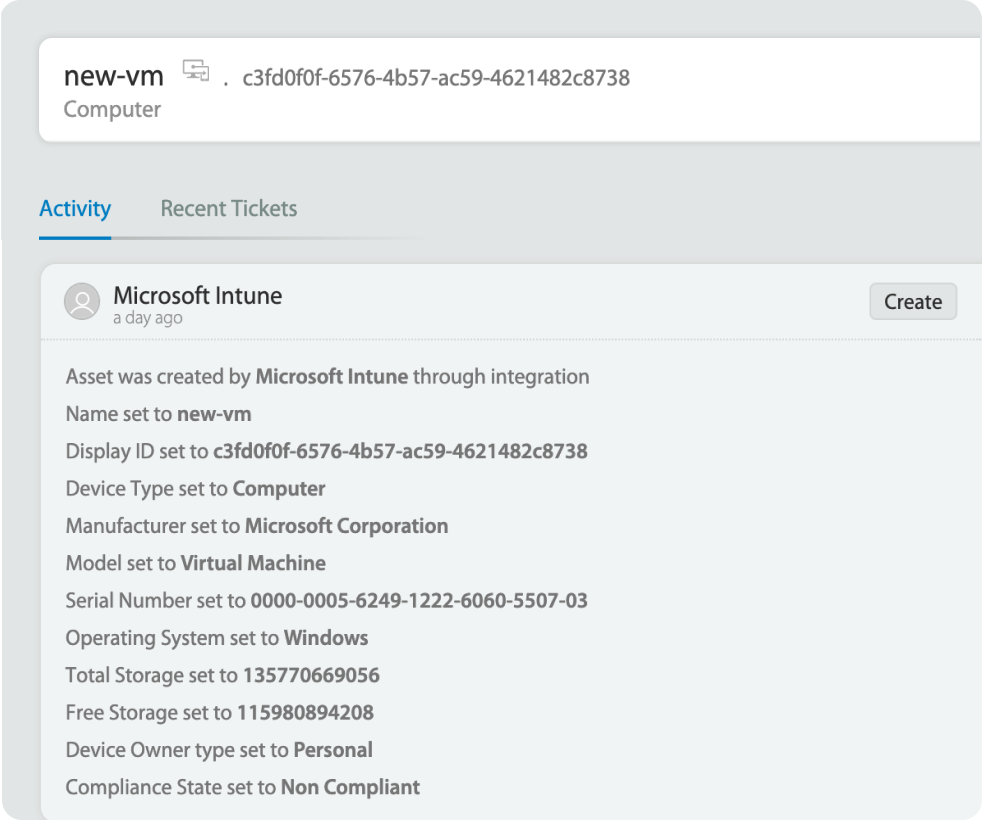Click the Microsoft Intune user avatar icon
Screen dimensions: 982x820
tap(82, 301)
